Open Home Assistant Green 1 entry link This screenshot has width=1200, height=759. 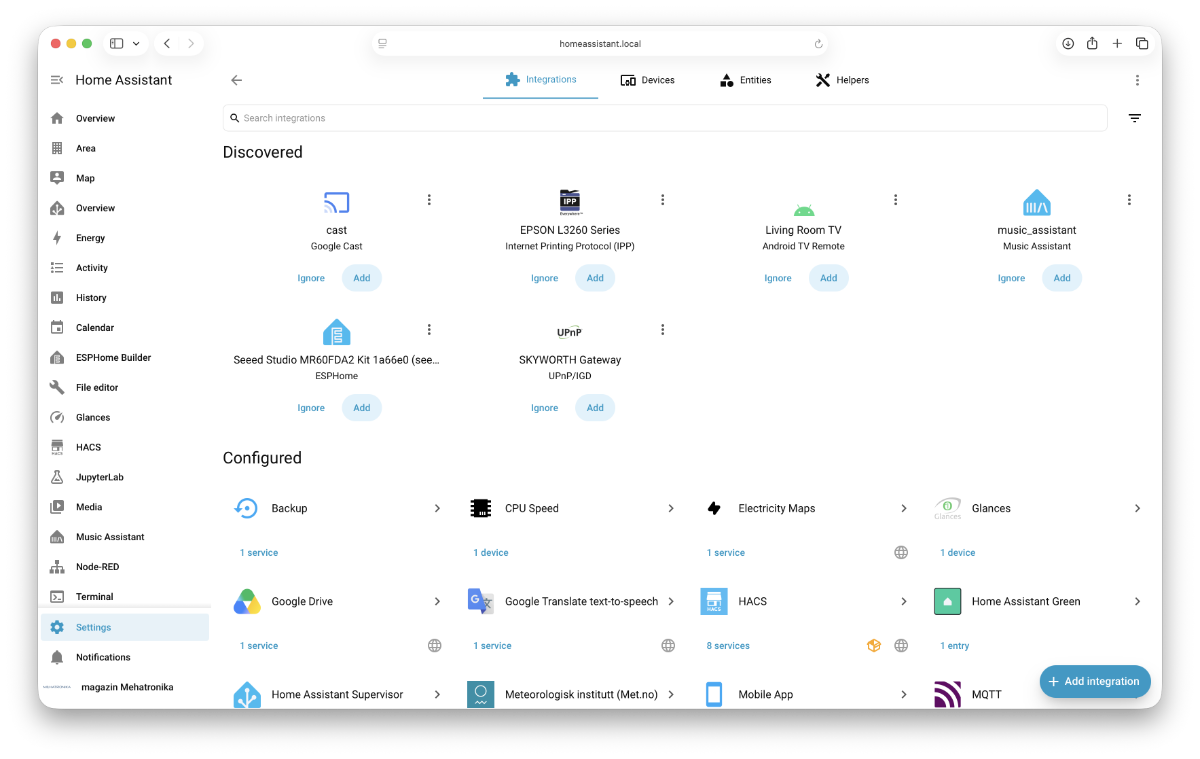click(x=955, y=646)
